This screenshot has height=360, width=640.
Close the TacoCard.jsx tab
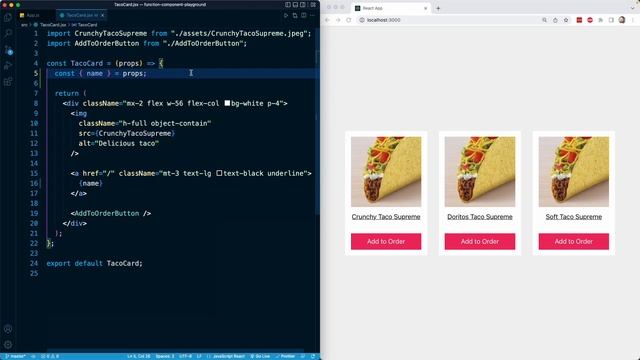tap(102, 16)
